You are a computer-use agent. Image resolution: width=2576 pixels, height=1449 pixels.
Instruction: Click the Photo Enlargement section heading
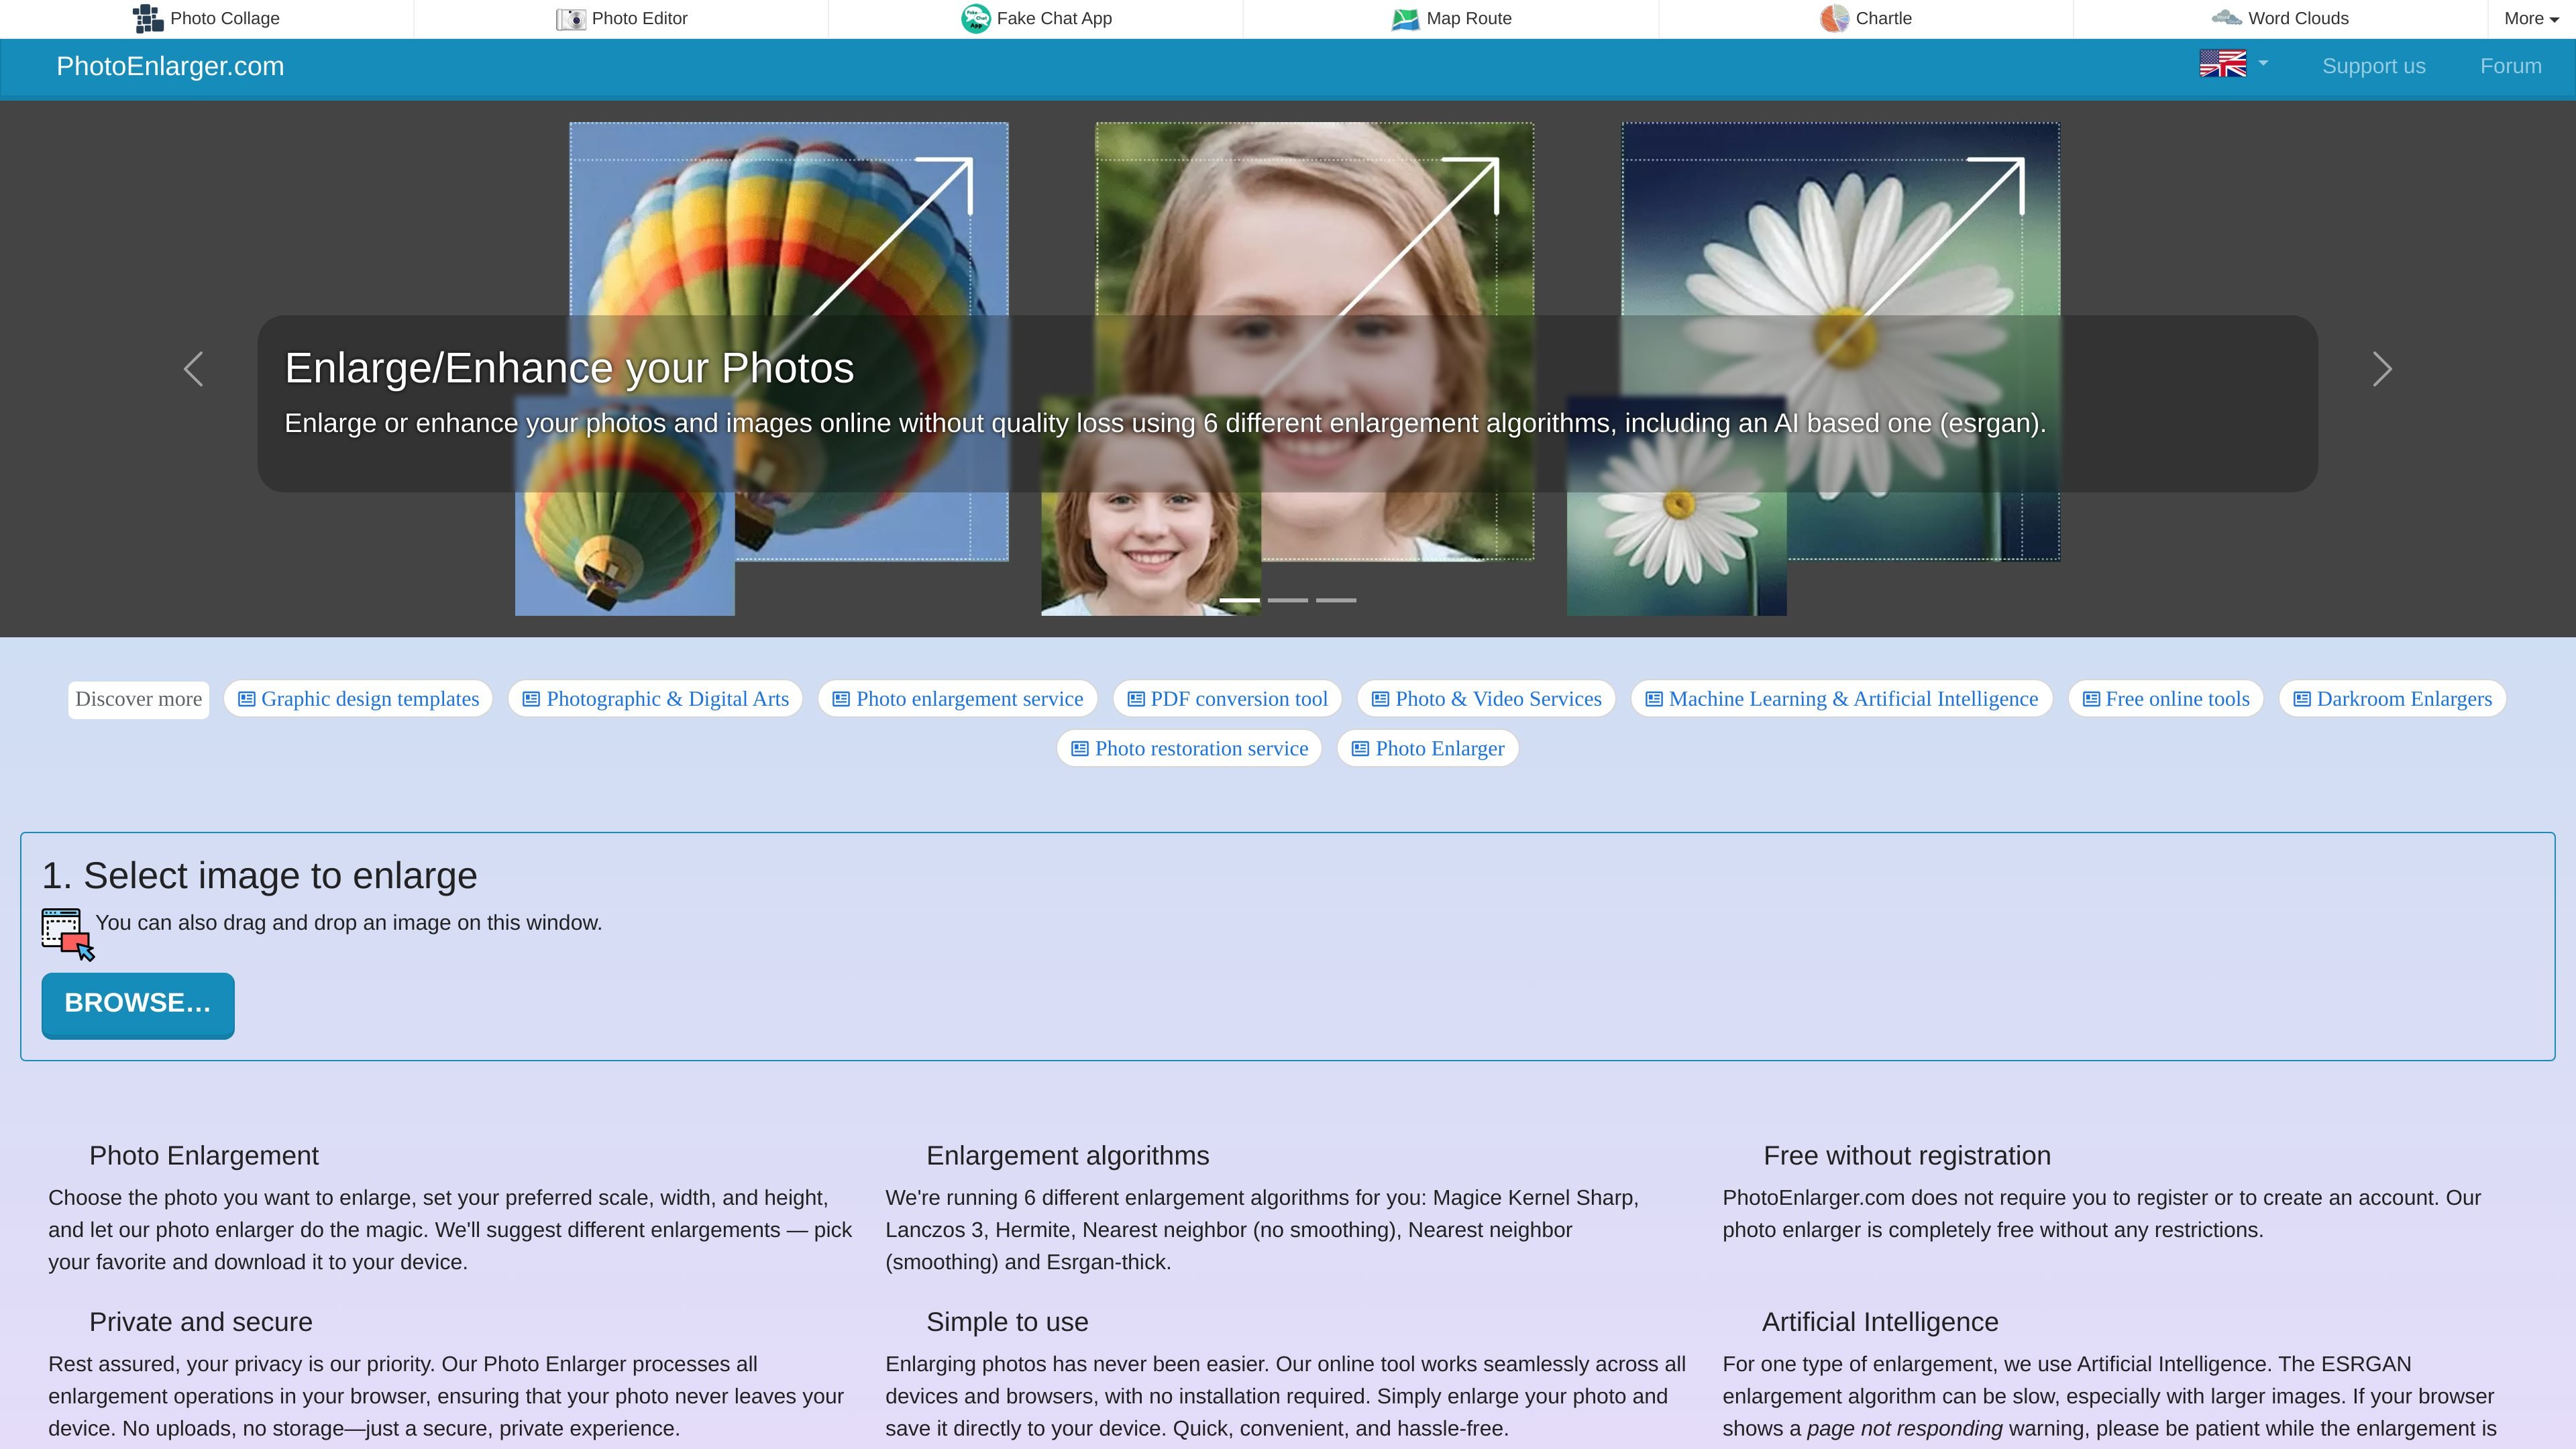(204, 1156)
